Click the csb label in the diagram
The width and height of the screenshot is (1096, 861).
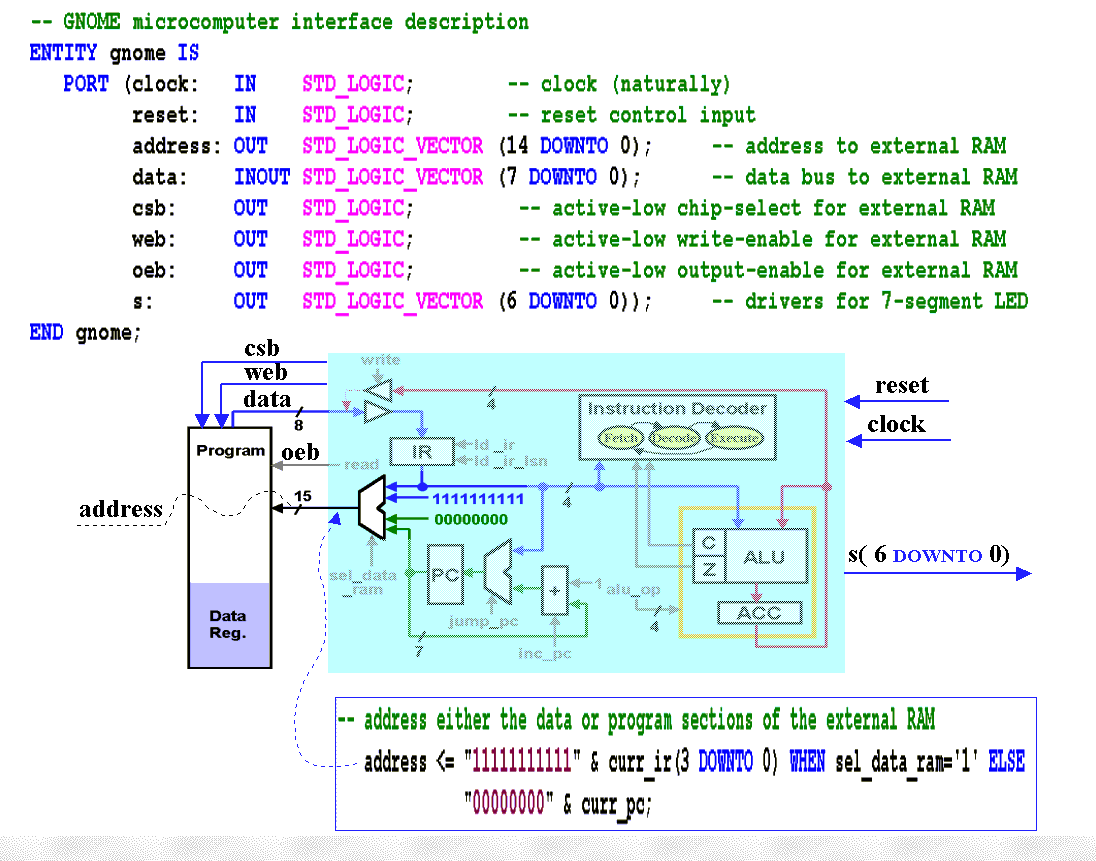click(x=262, y=348)
